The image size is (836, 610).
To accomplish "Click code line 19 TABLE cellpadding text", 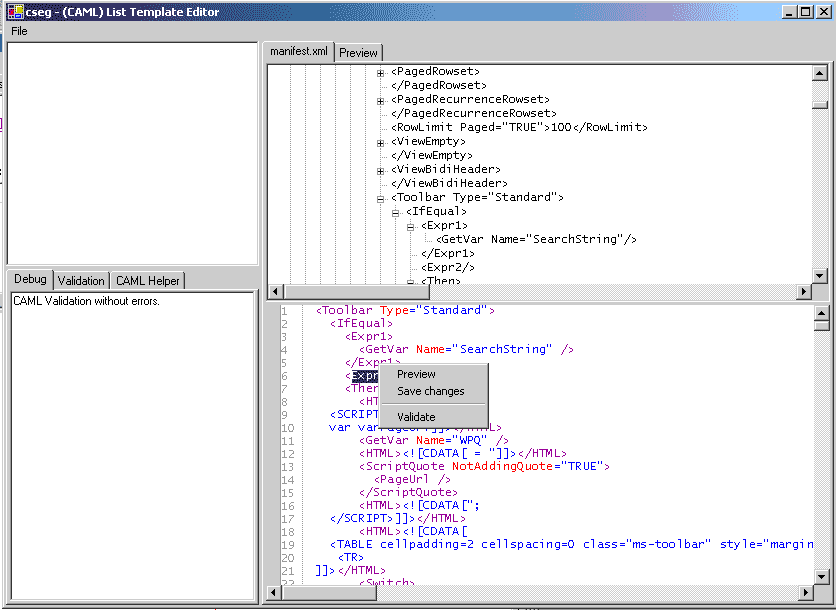I will click(x=572, y=544).
